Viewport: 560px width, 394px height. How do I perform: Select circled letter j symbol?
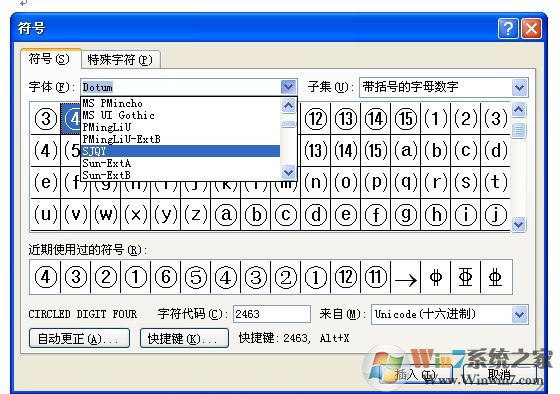[496, 214]
